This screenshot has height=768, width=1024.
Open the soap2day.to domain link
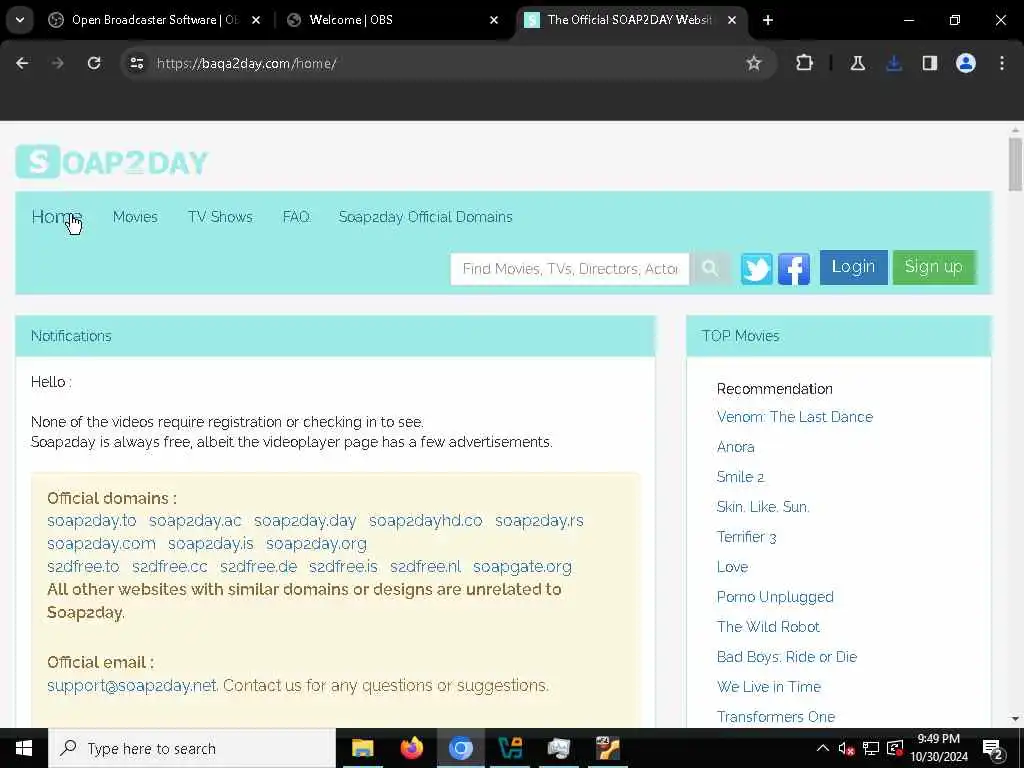point(91,520)
